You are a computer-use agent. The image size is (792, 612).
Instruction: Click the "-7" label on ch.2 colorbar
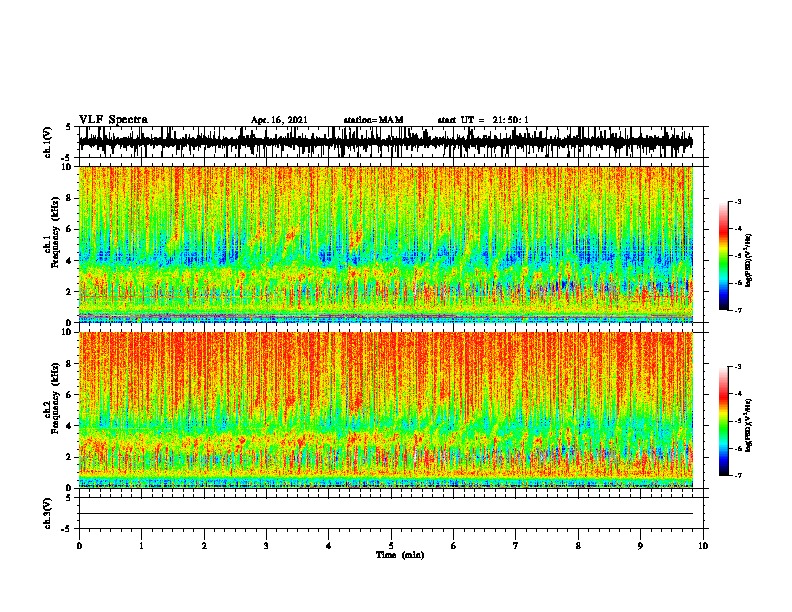[x=737, y=476]
